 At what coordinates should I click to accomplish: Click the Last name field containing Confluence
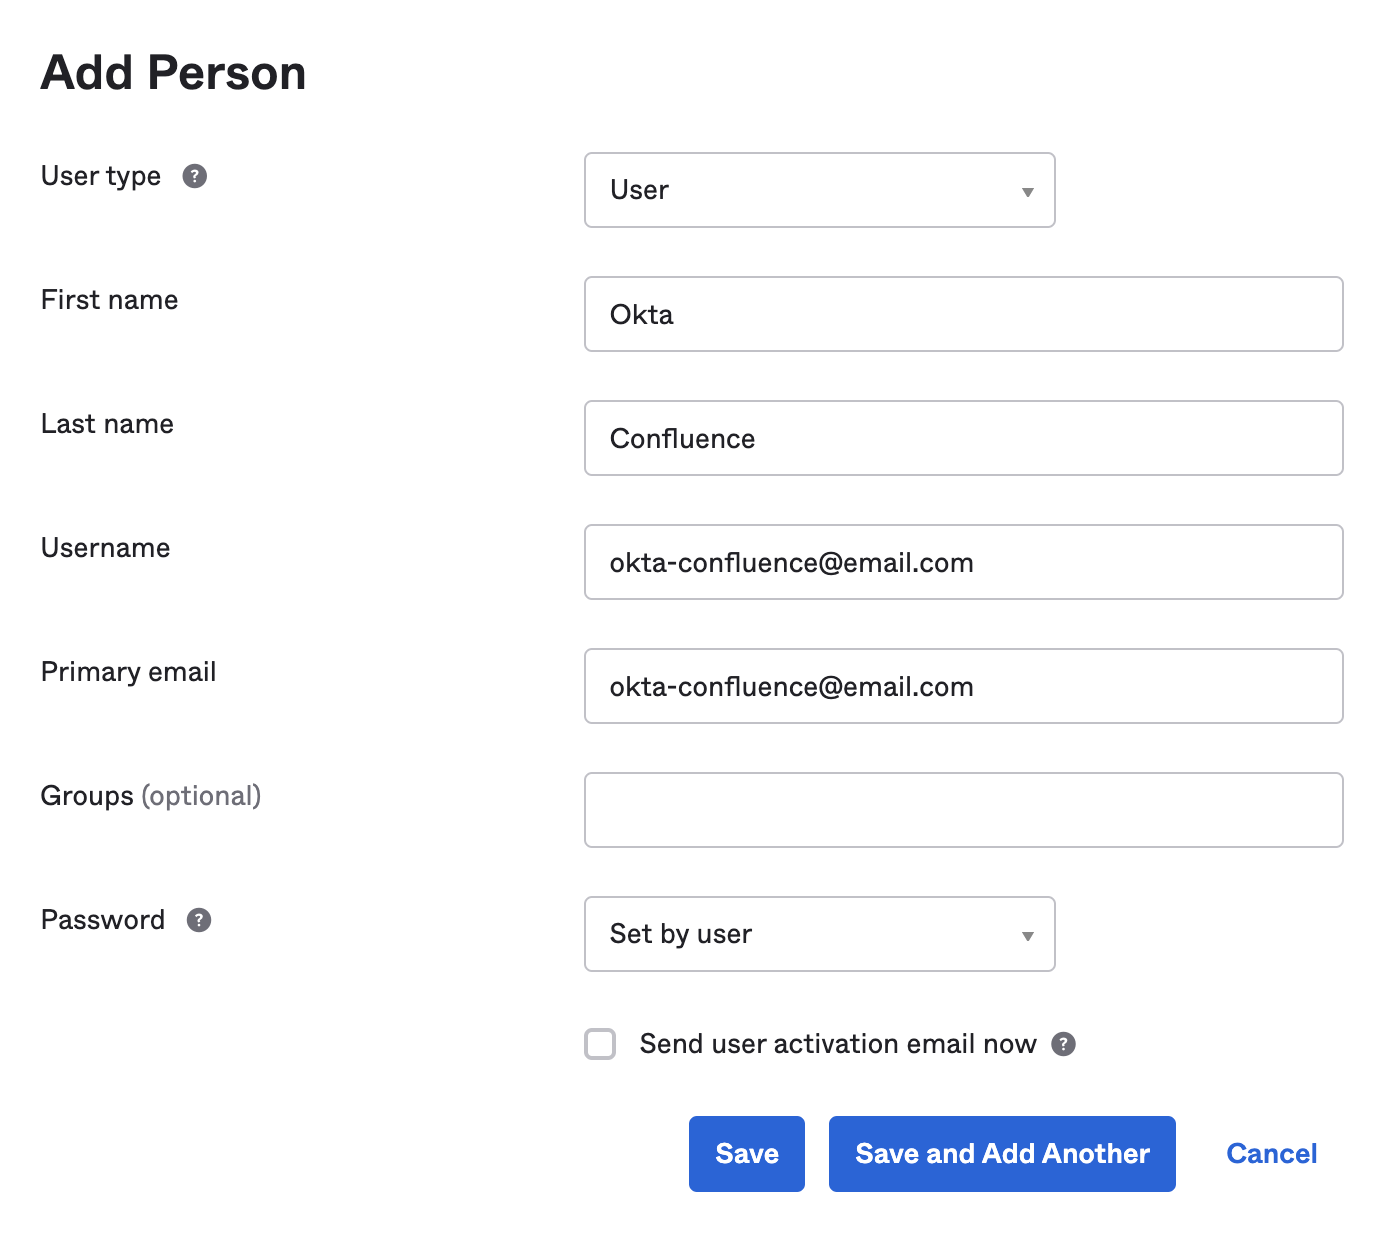(x=963, y=438)
